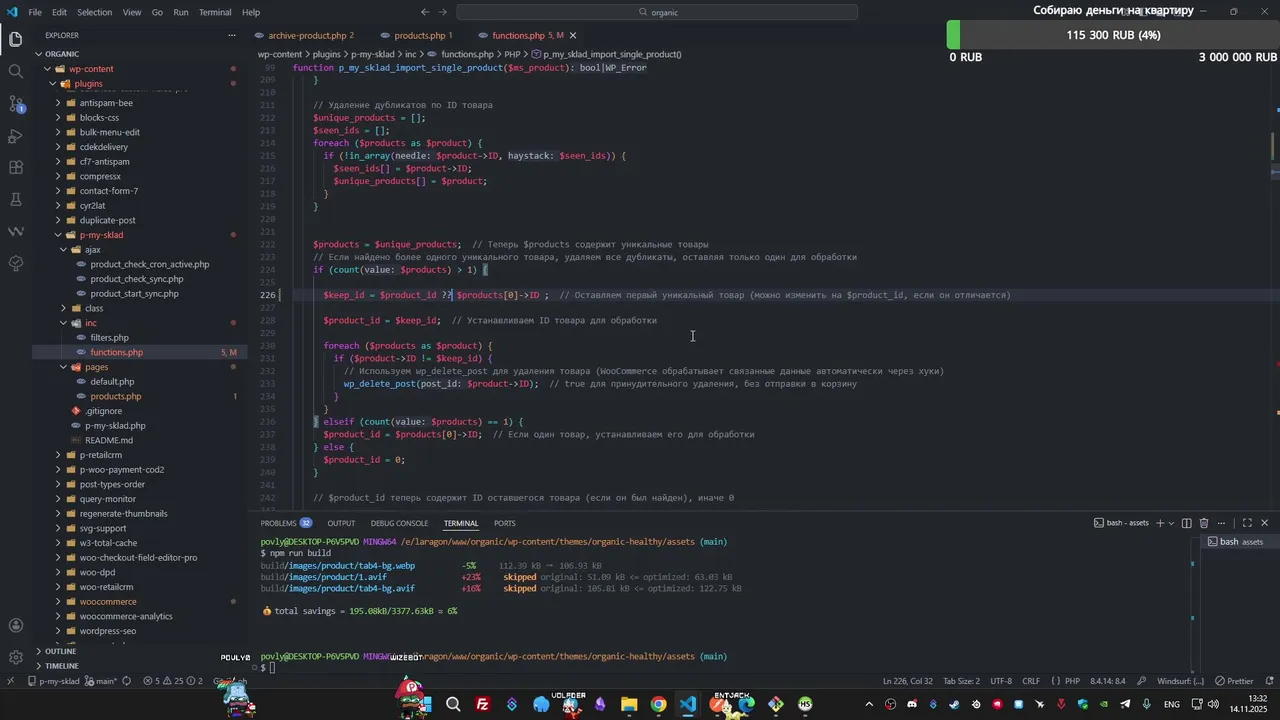
Task: Switch to DEBUG CONSOLE panel tab
Action: tap(399, 523)
